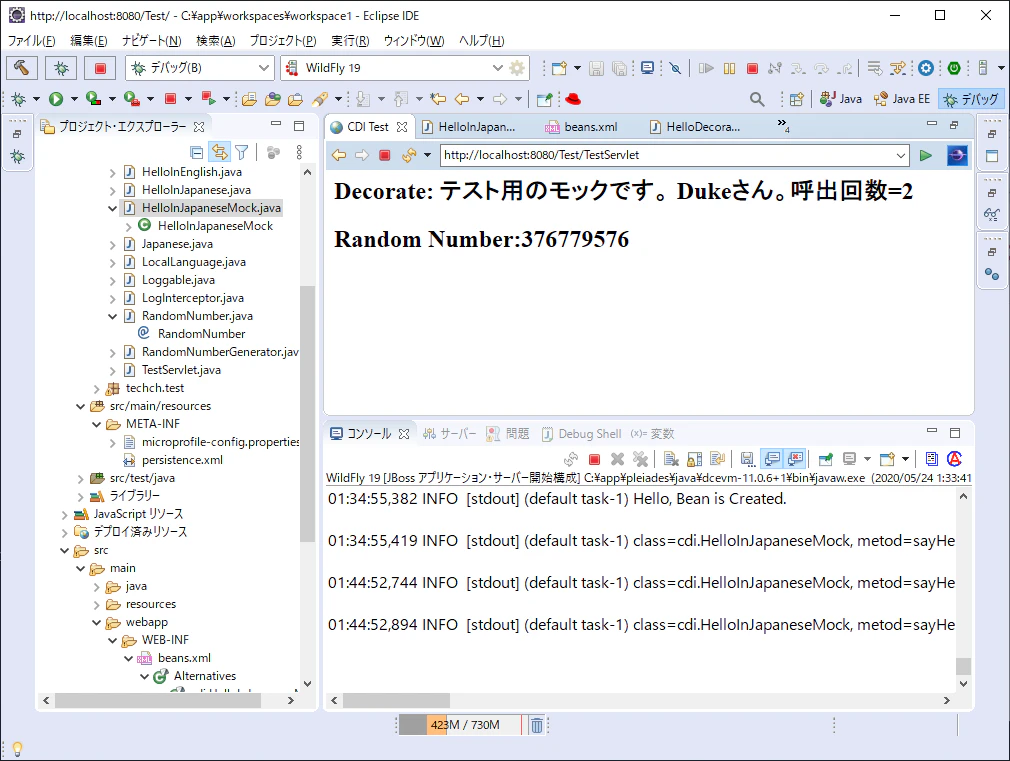
Task: Click the hammer build icon in launch bar
Action: [21, 68]
